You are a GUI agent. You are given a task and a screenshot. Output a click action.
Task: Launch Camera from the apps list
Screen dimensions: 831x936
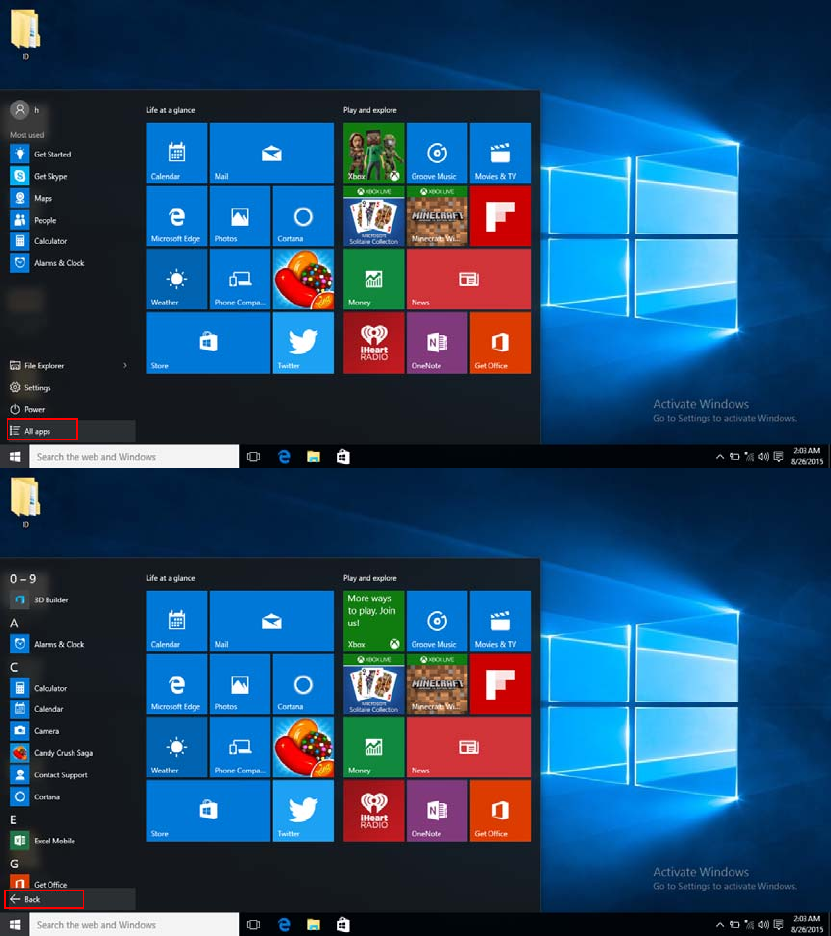(35, 731)
